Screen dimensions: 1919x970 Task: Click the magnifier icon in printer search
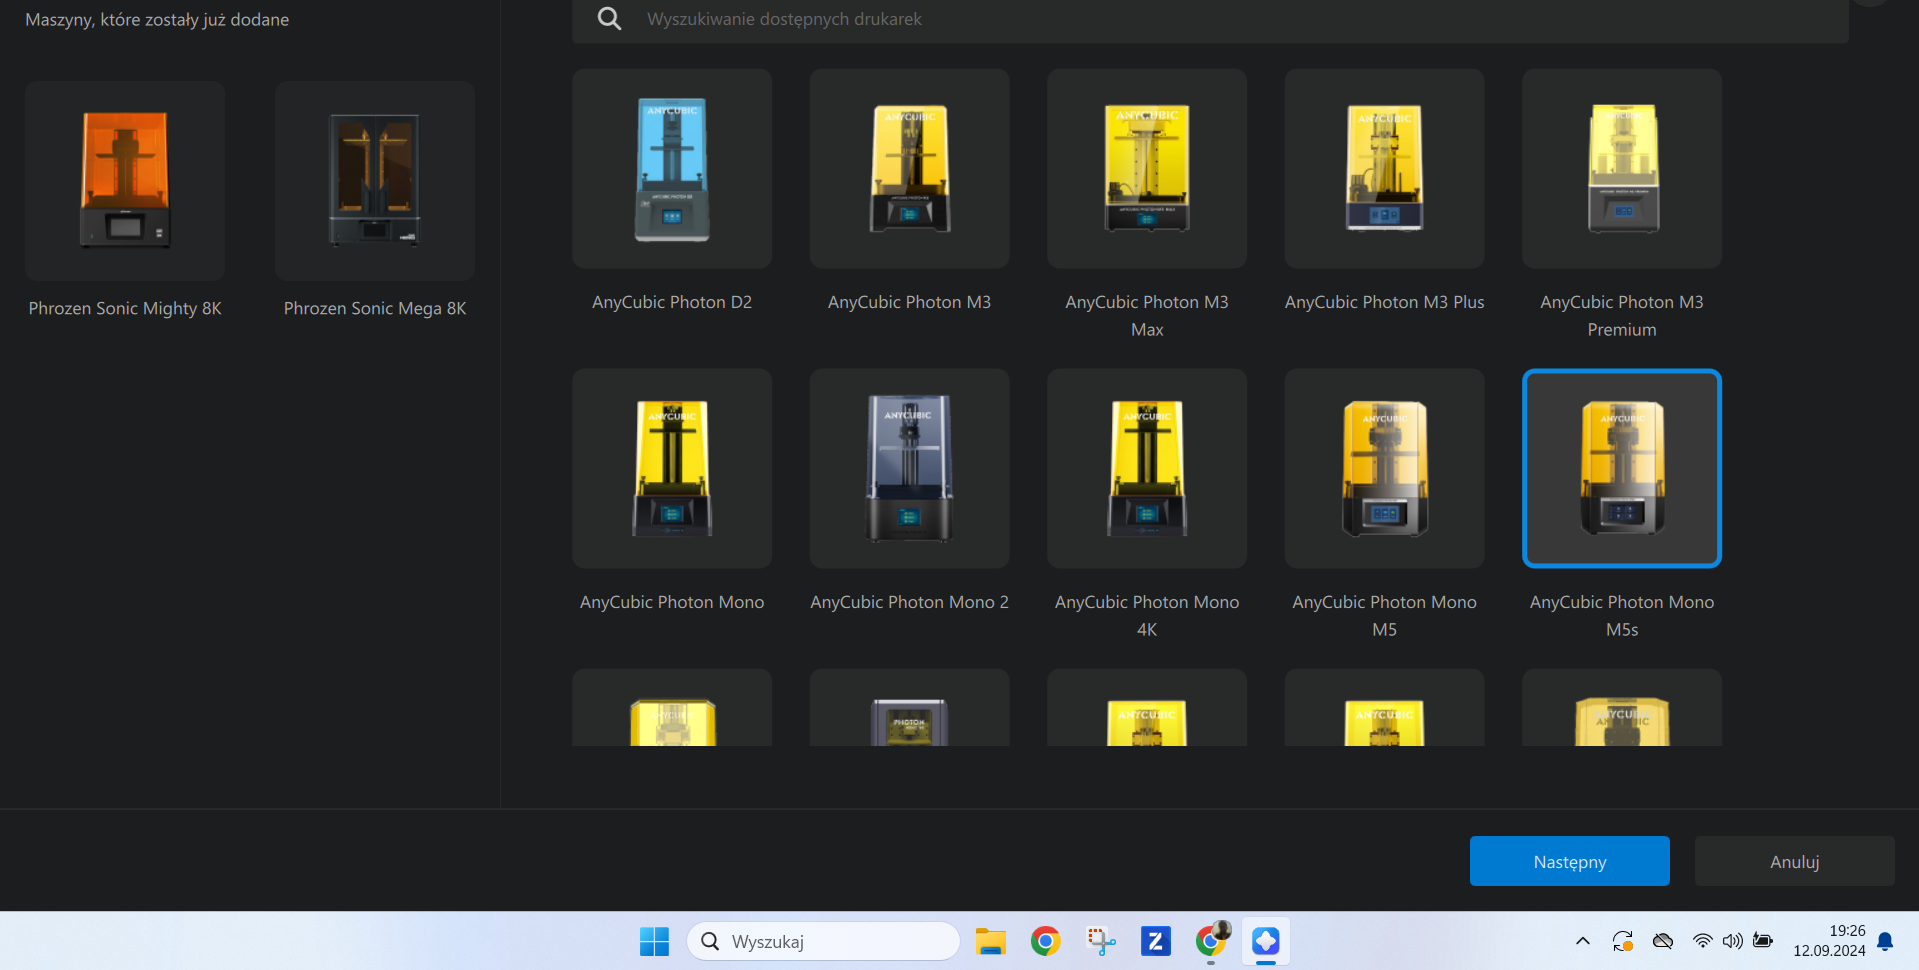coord(609,18)
